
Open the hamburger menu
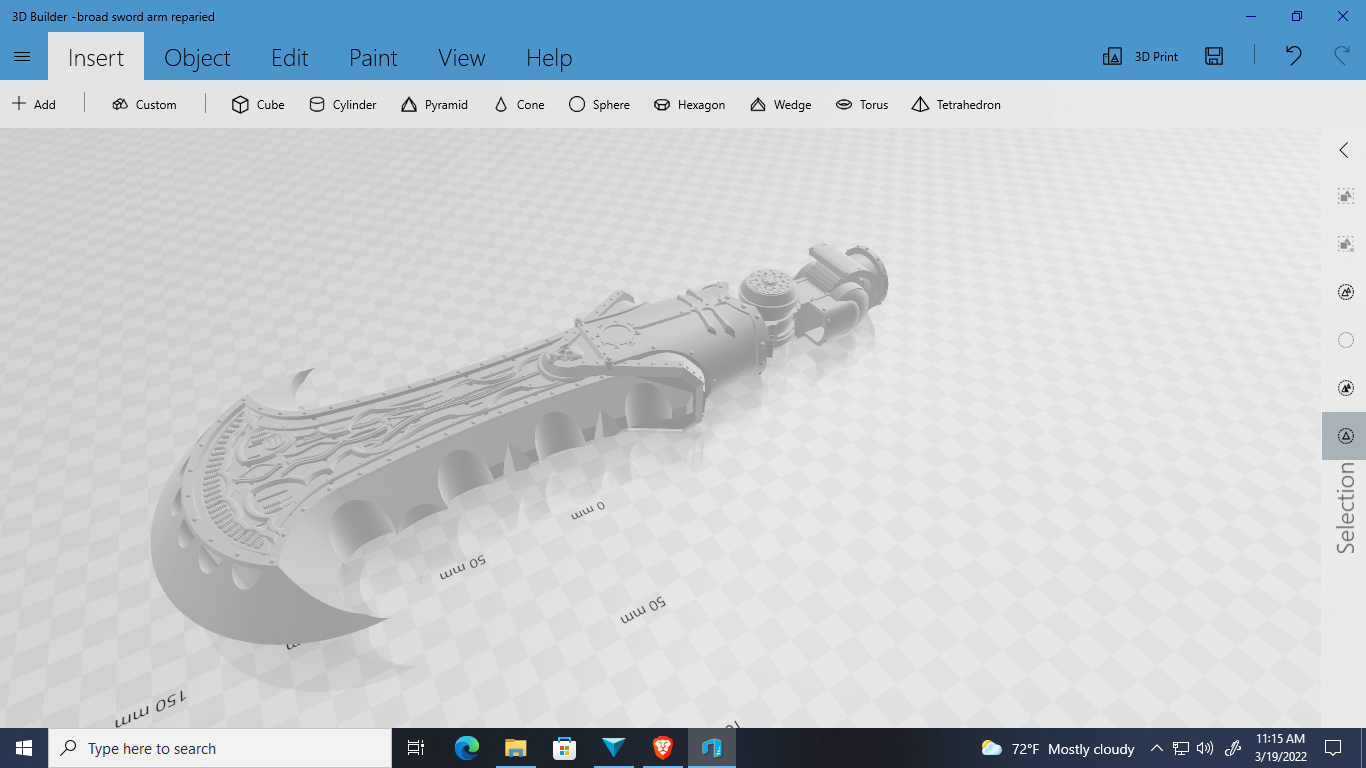(23, 57)
